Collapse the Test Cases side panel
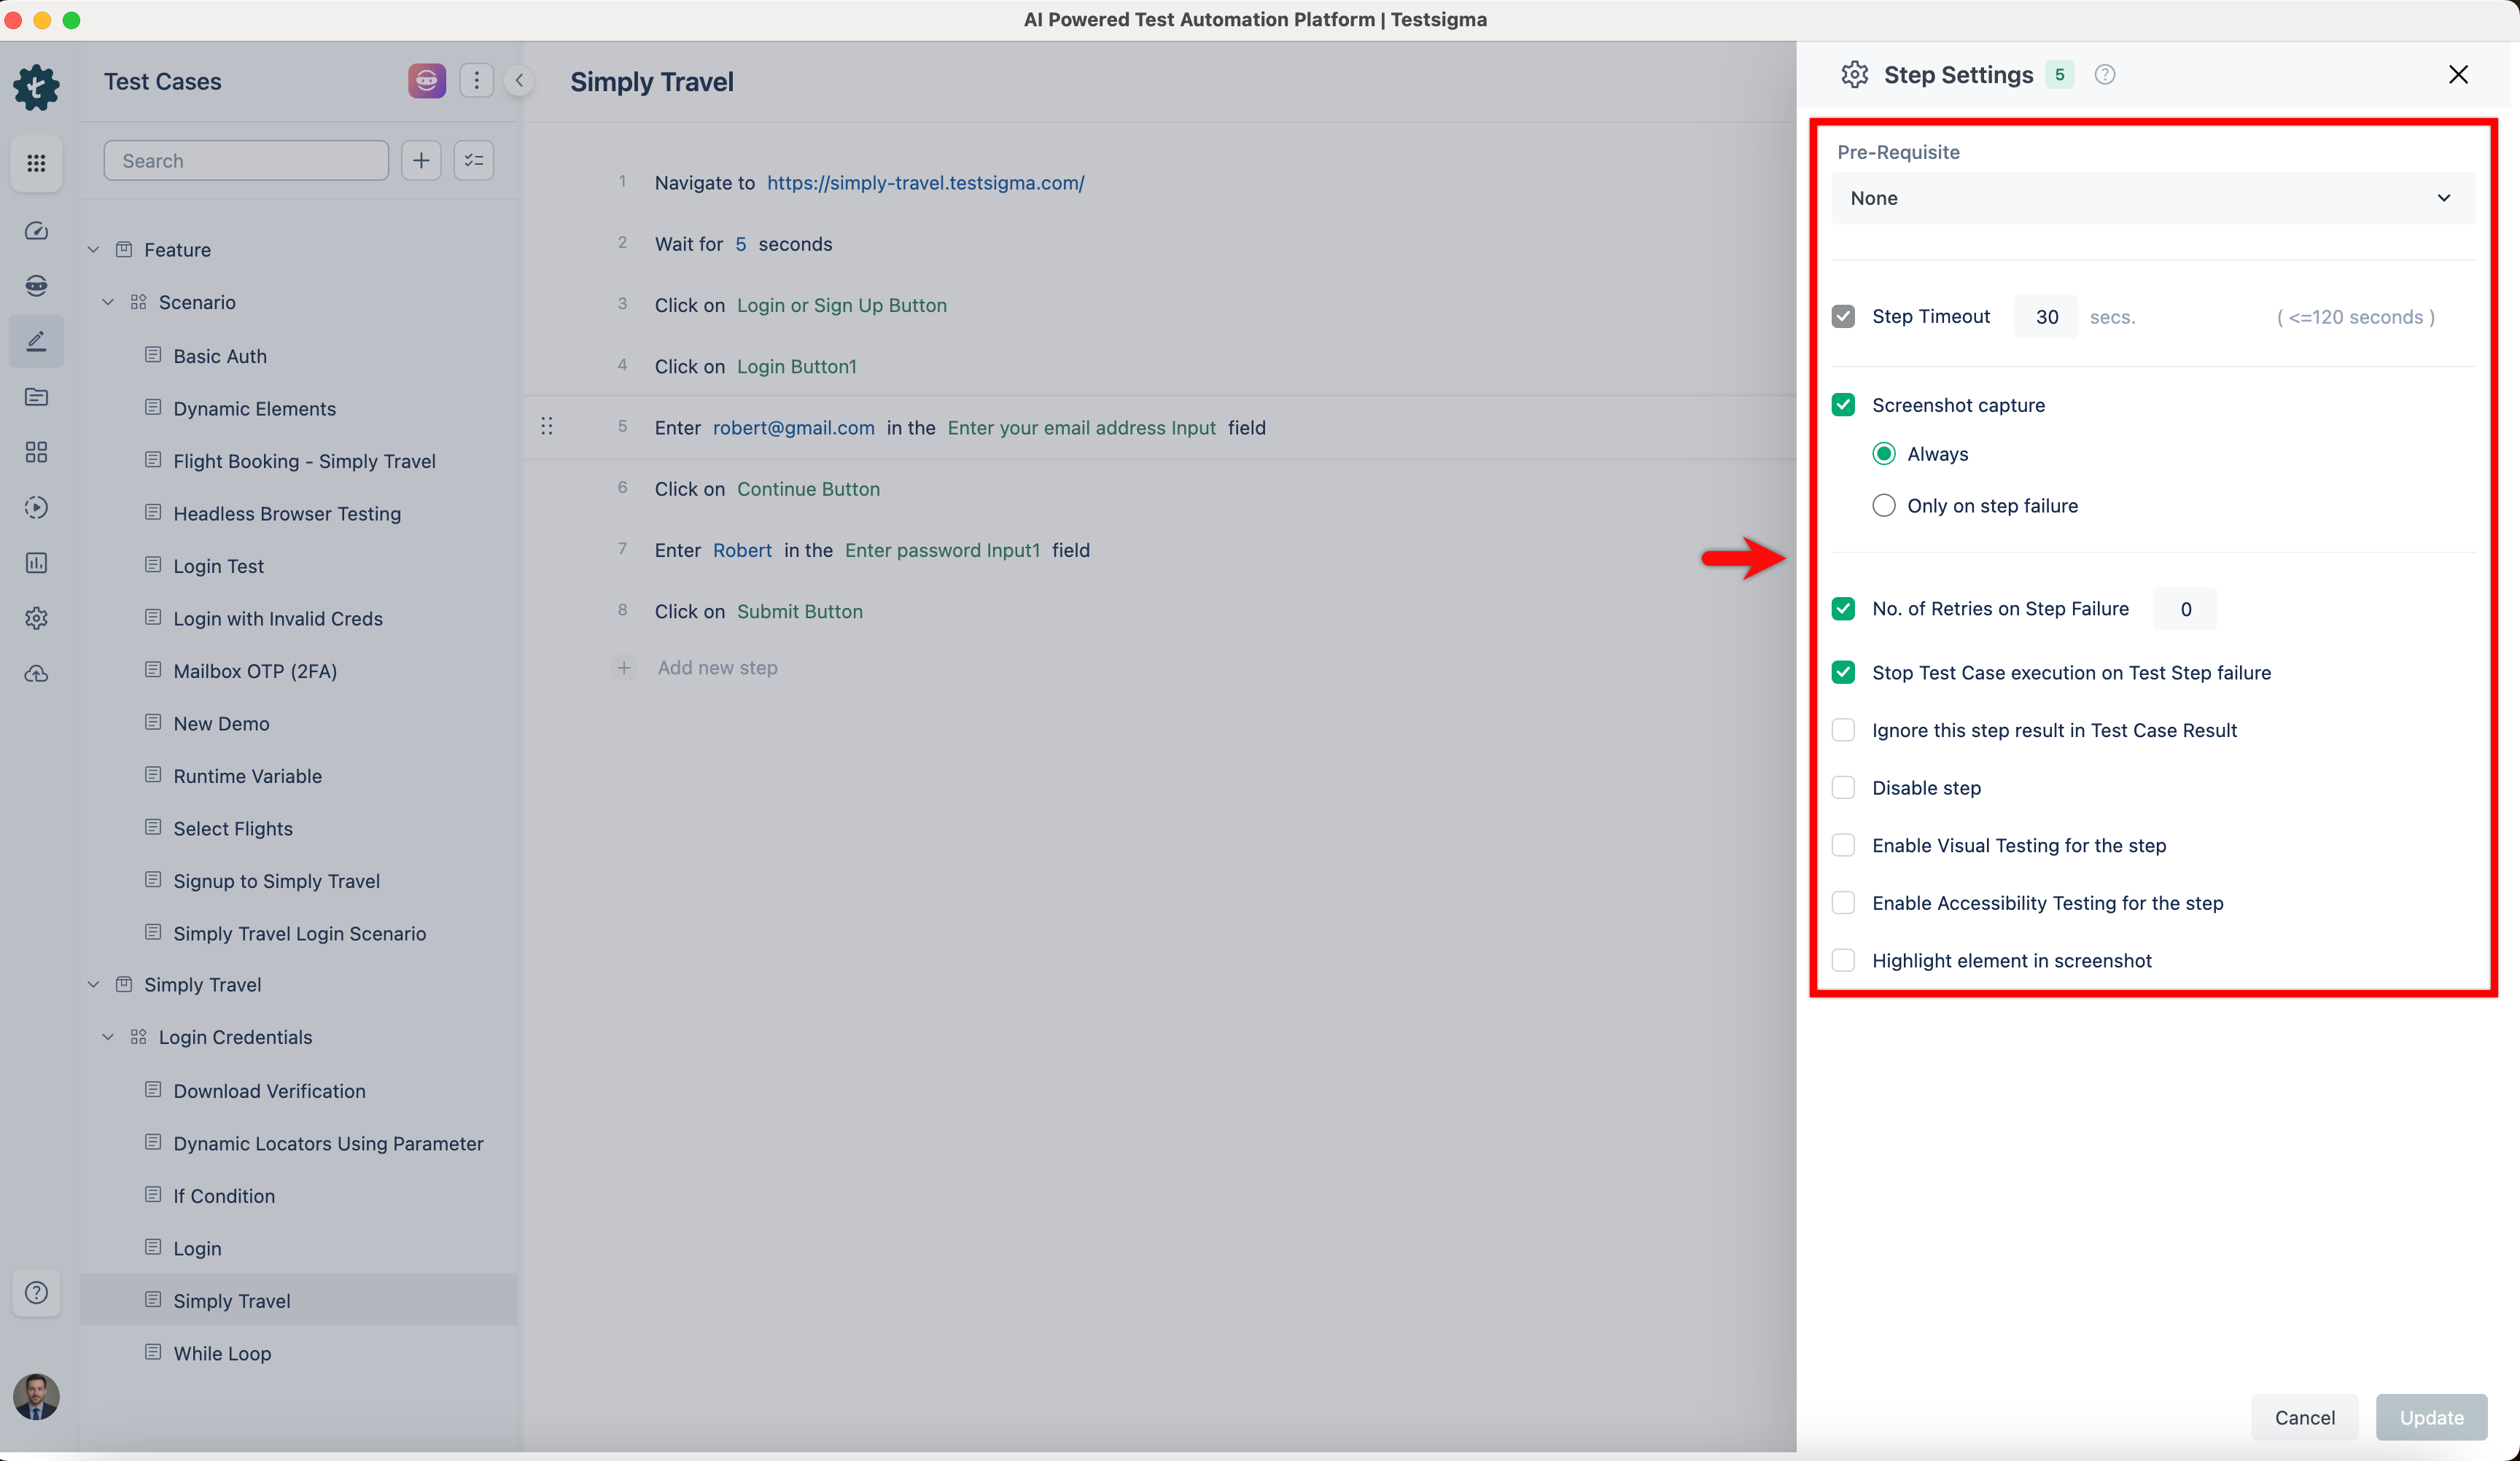The height and width of the screenshot is (1461, 2520). pyautogui.click(x=519, y=80)
